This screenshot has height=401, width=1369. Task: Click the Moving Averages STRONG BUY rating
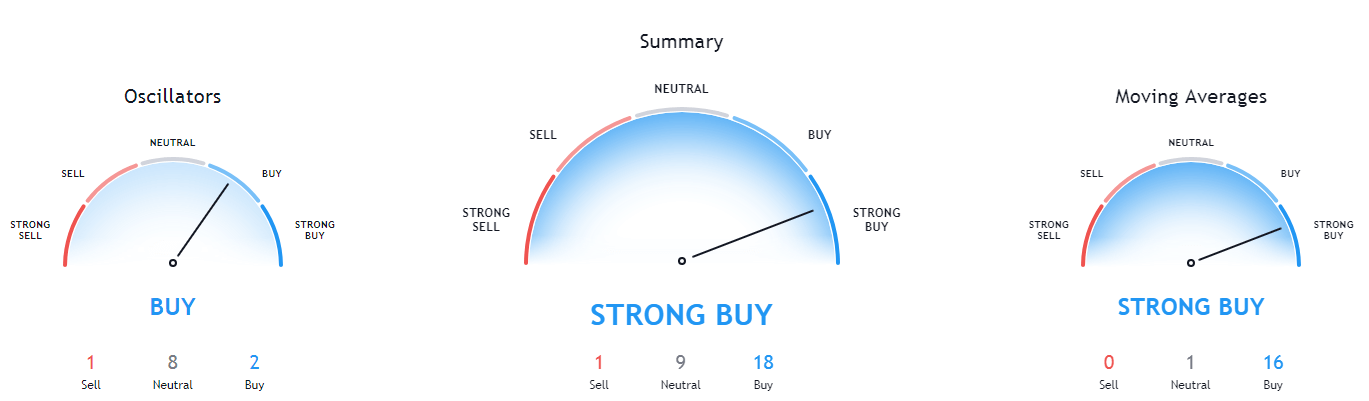pos(1191,307)
